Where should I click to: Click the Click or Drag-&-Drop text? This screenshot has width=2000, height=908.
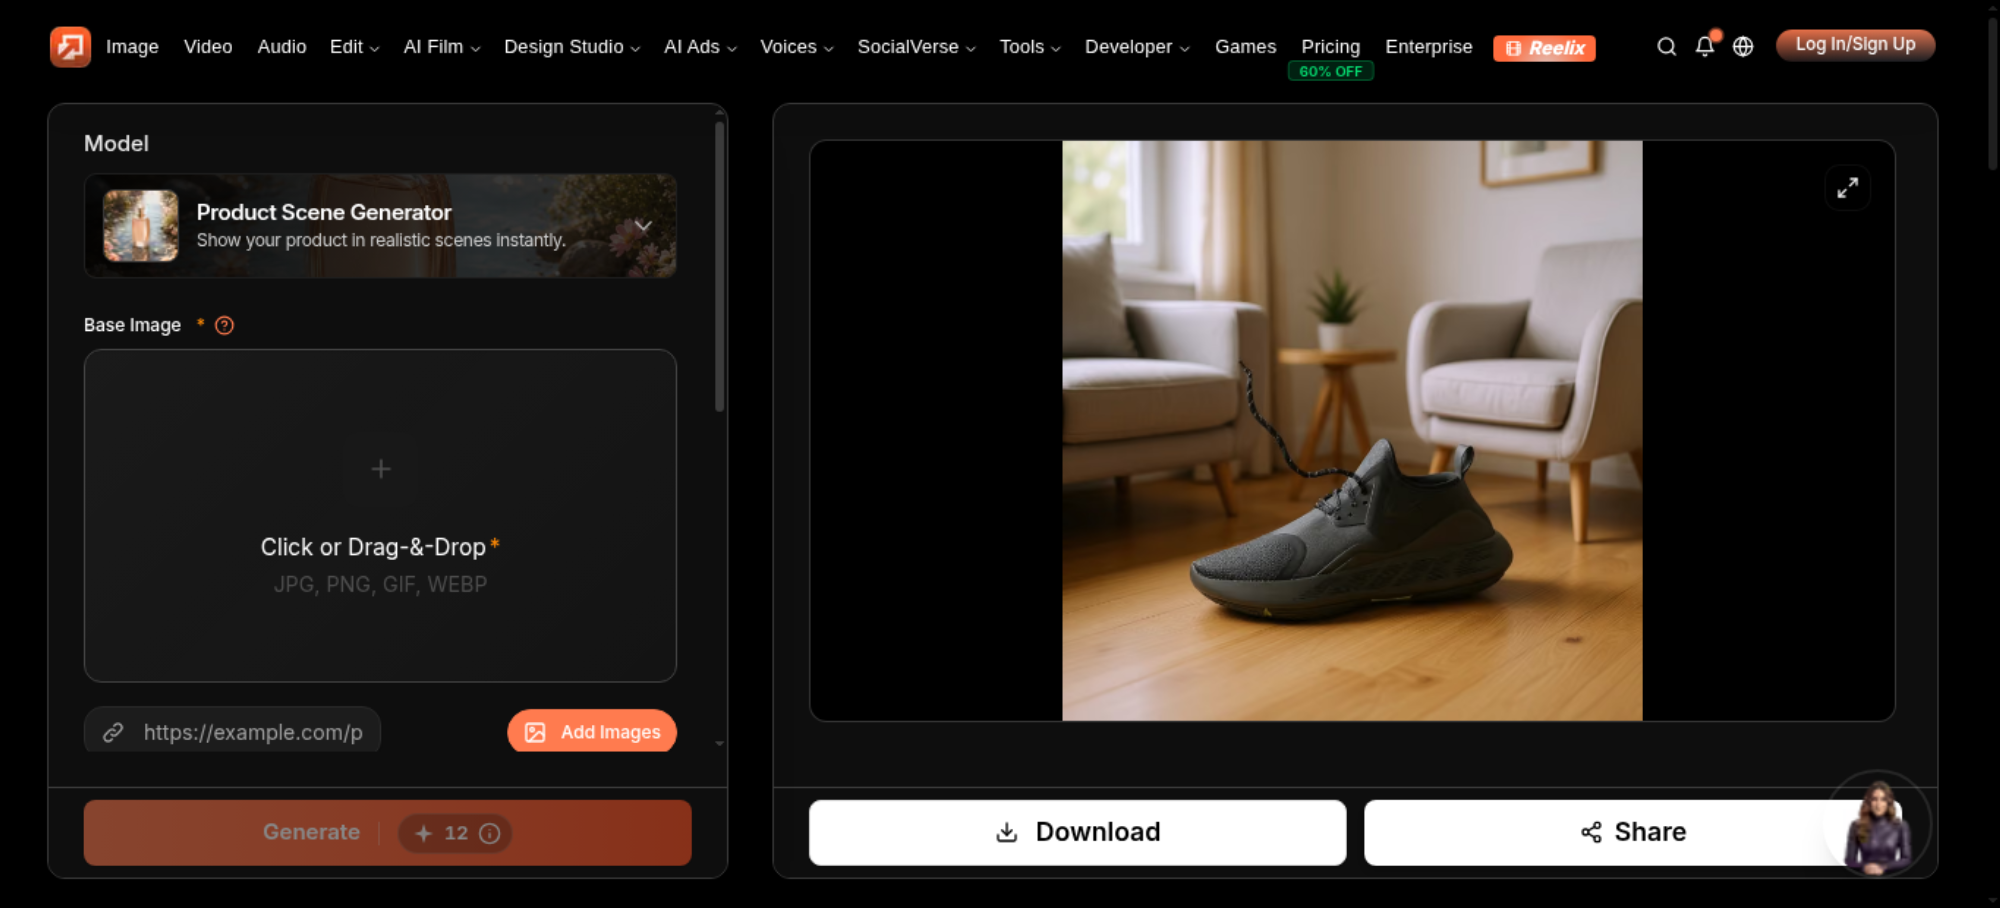point(373,547)
